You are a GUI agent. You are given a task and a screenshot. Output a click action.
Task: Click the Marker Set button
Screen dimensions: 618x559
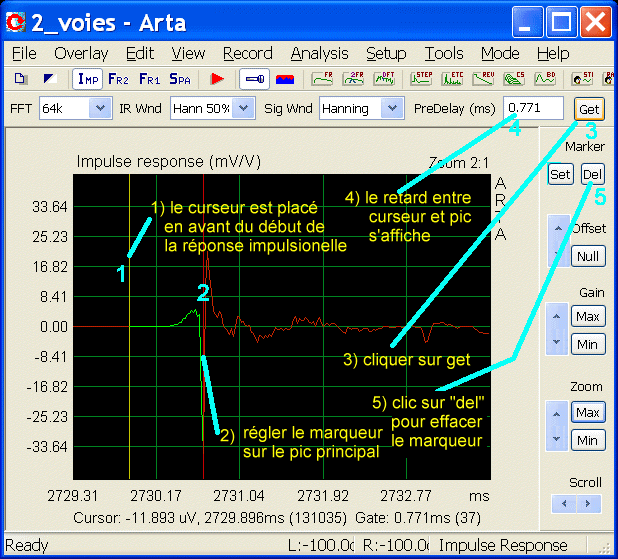pos(560,174)
